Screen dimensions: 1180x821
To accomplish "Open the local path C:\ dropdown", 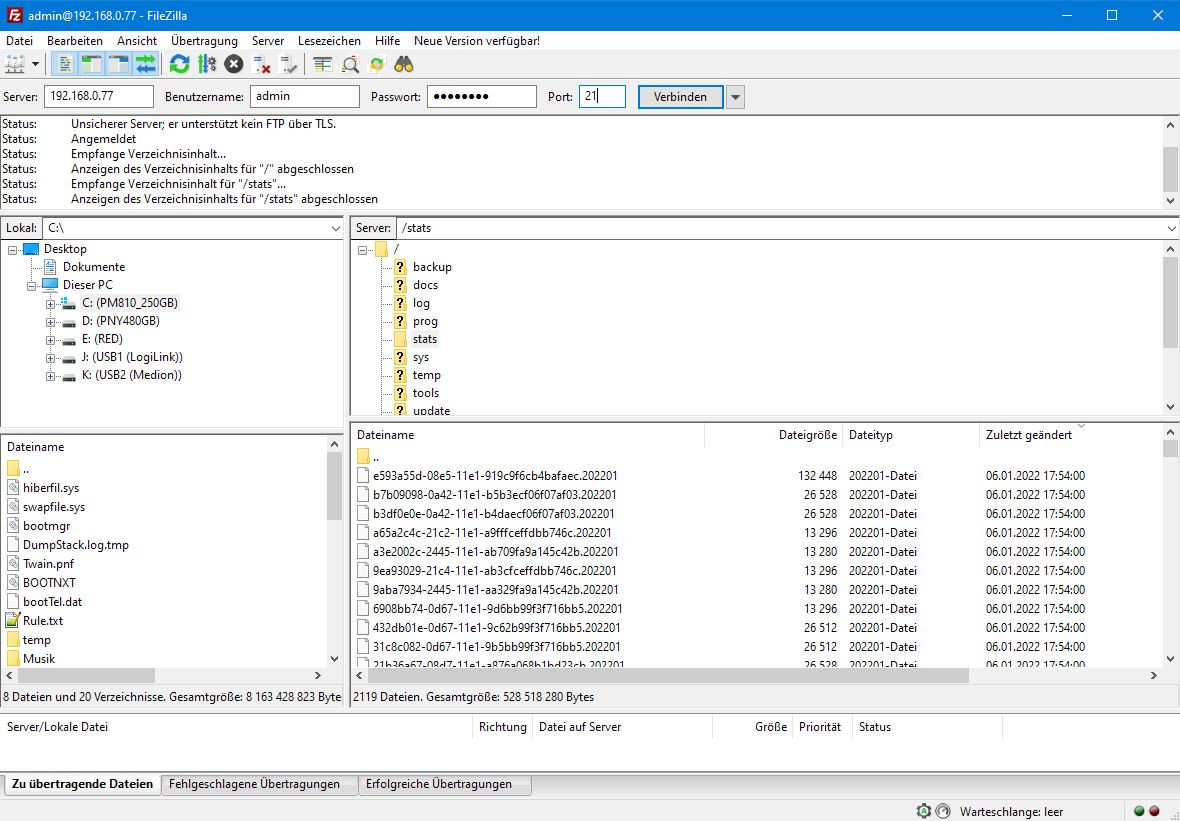I will coord(335,228).
